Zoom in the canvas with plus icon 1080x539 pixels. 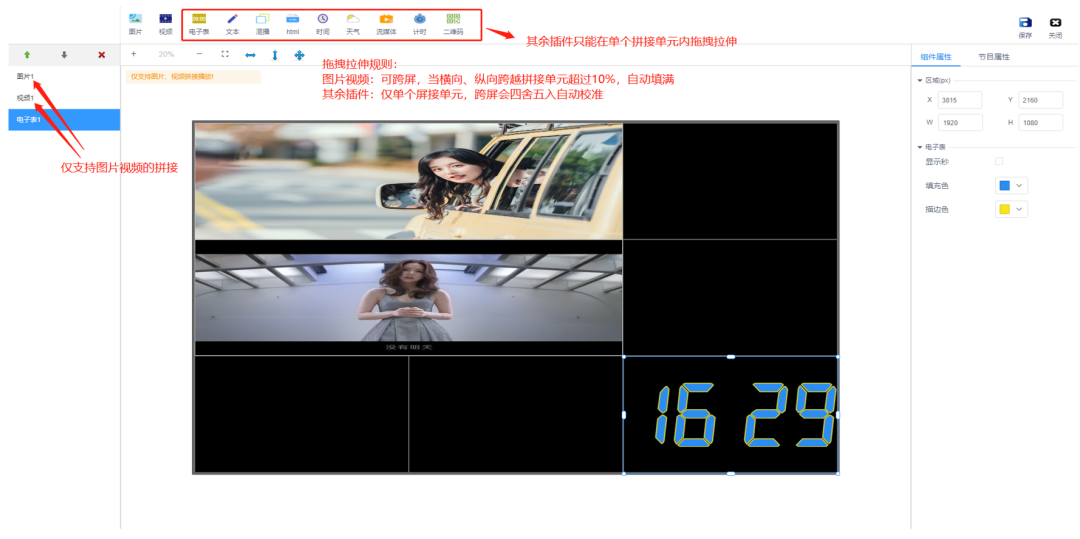tap(134, 54)
